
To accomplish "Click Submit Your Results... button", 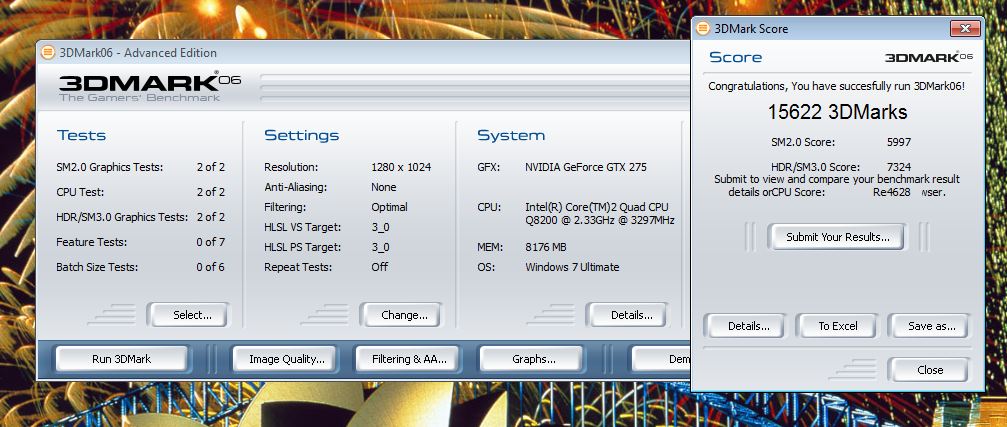I will coord(836,237).
